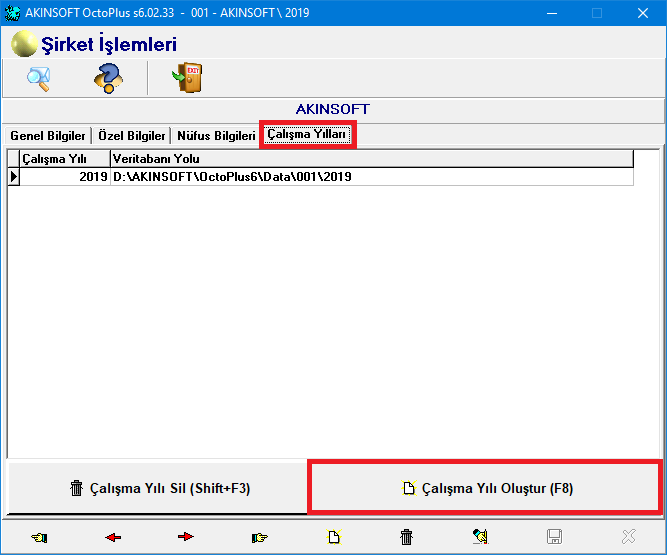
Task: Jump to last record hand icon
Action: tap(260, 537)
